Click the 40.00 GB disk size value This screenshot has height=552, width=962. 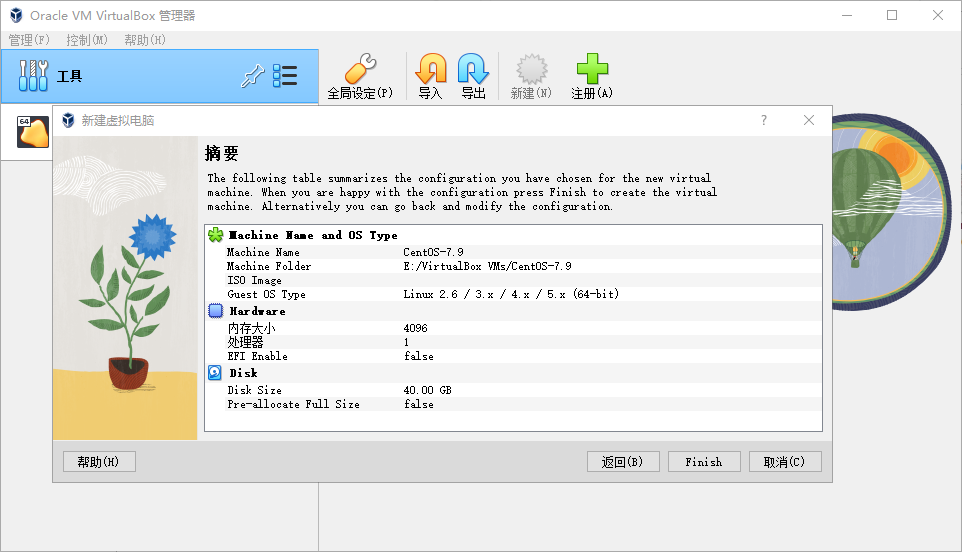427,390
